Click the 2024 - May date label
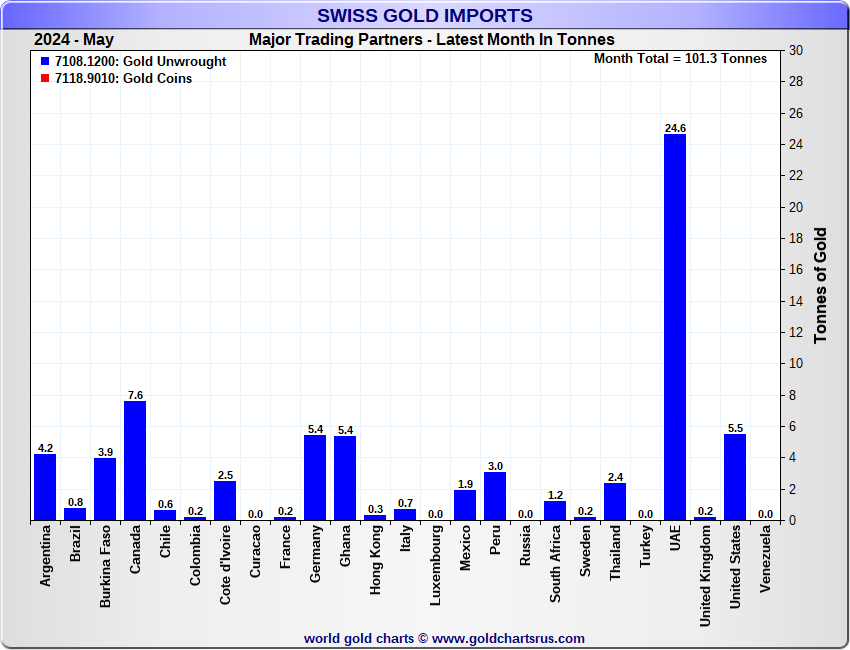850x650 pixels. point(74,40)
